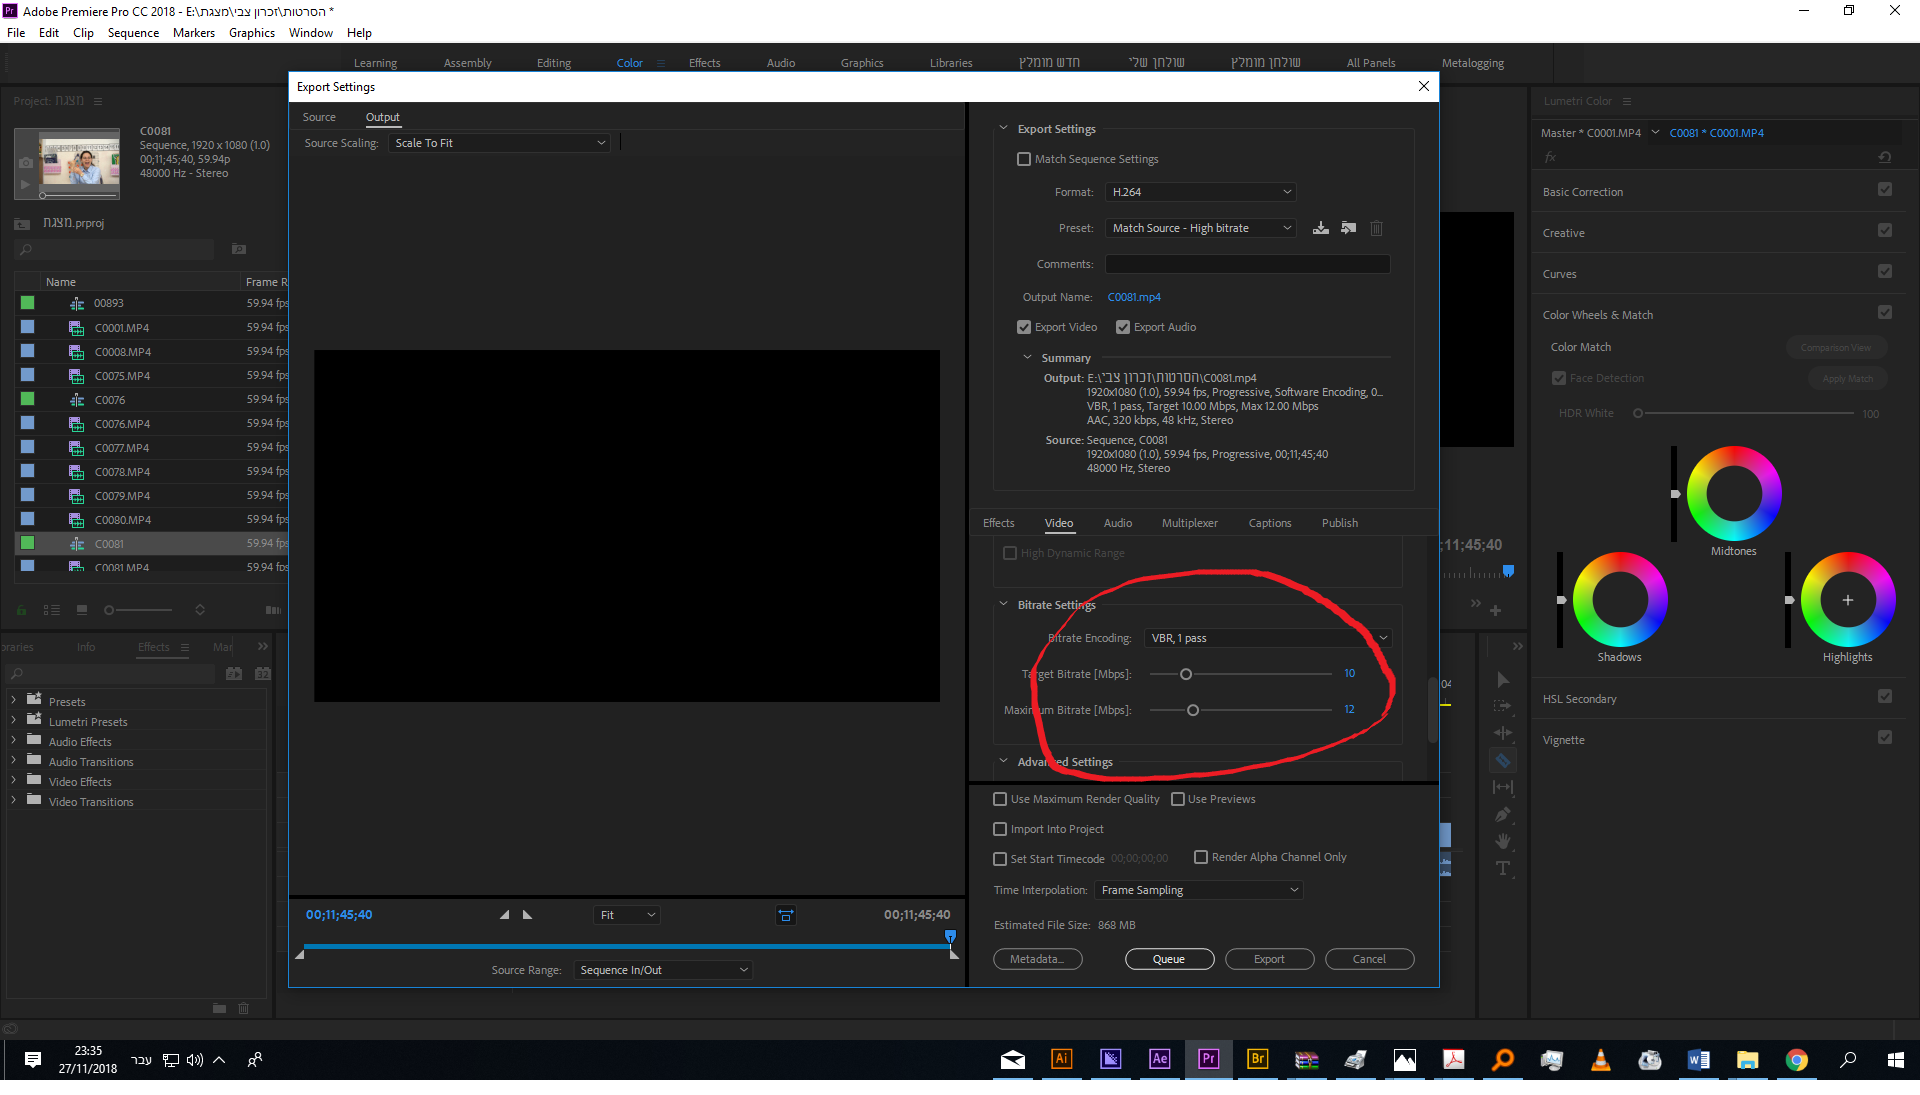The height and width of the screenshot is (1095, 1920).
Task: Click the Set In Point marker icon
Action: click(504, 915)
